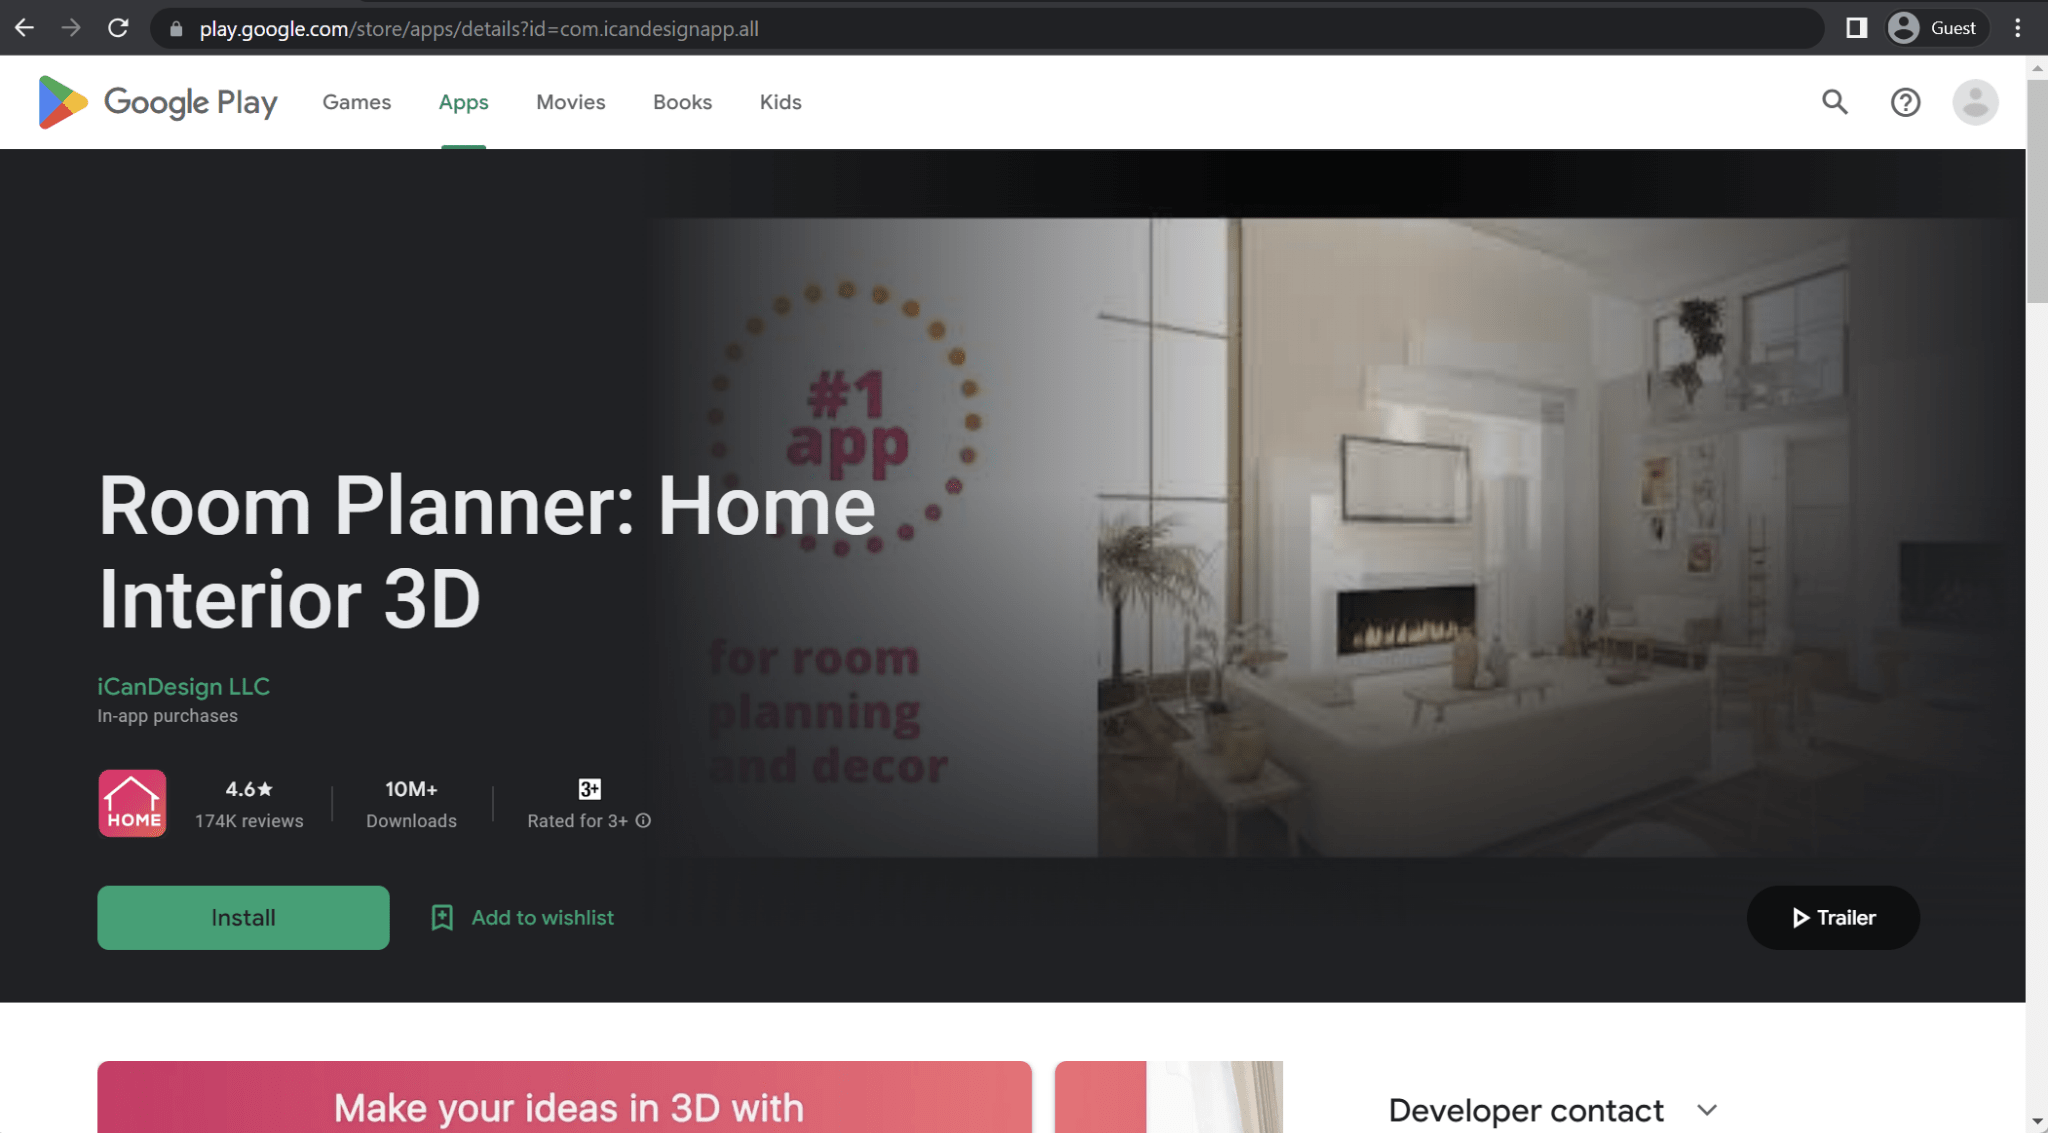This screenshot has height=1133, width=2048.
Task: Click the rated 3+ info toggle
Action: click(642, 820)
